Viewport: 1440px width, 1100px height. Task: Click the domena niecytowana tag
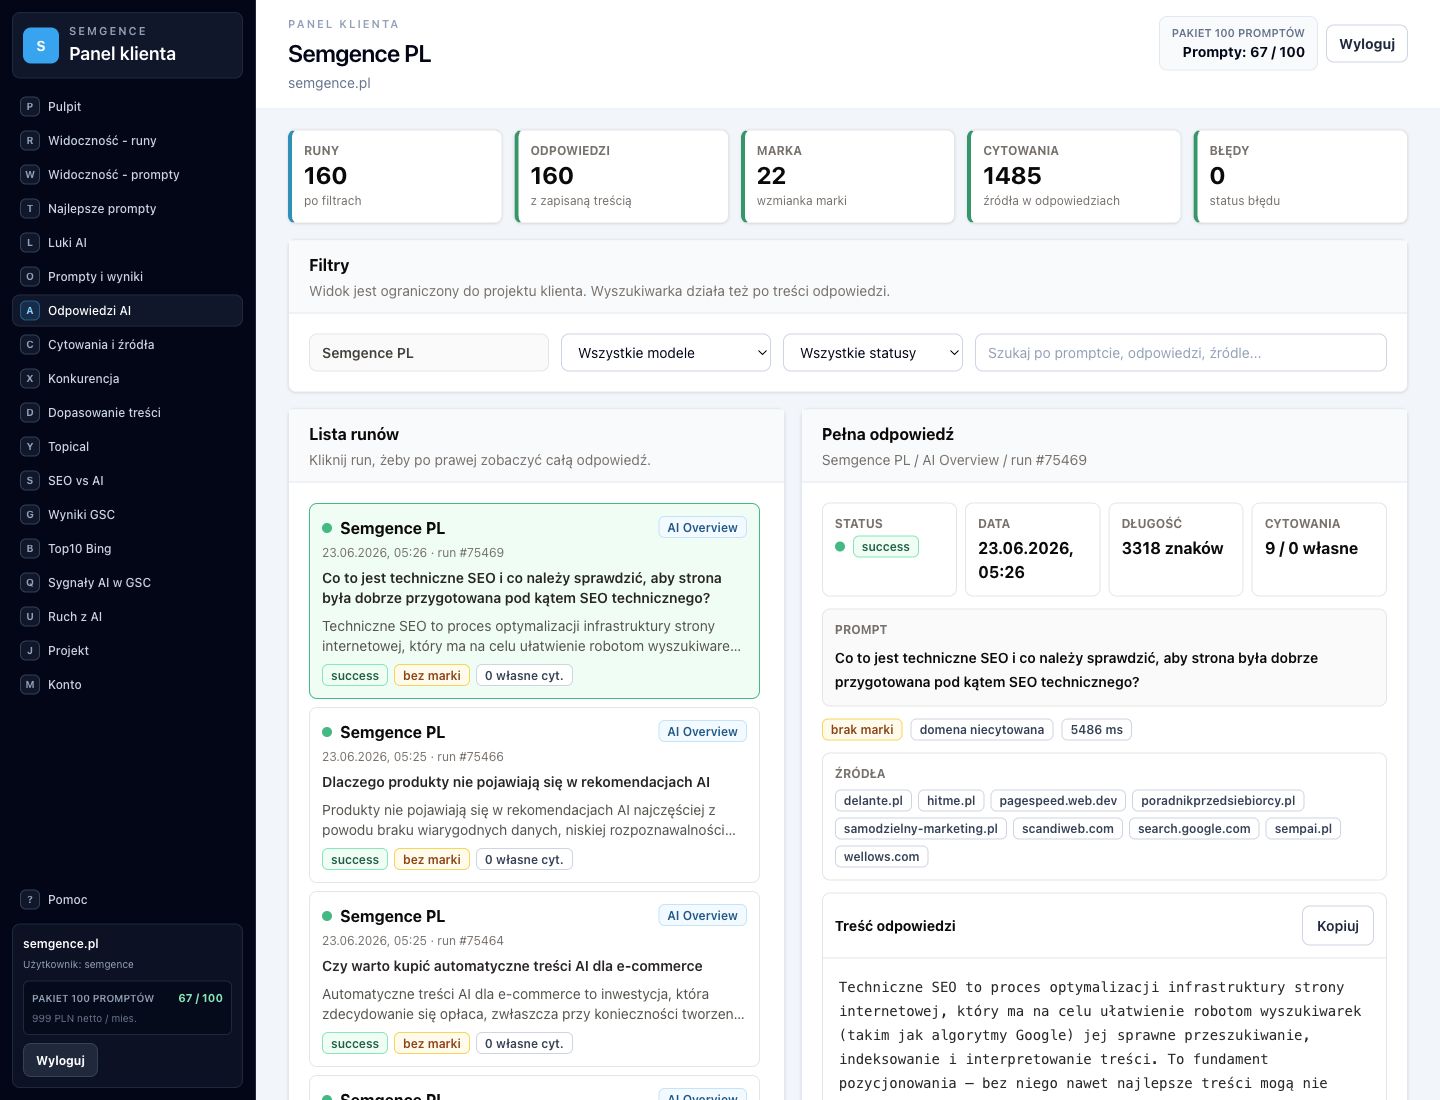click(x=982, y=730)
